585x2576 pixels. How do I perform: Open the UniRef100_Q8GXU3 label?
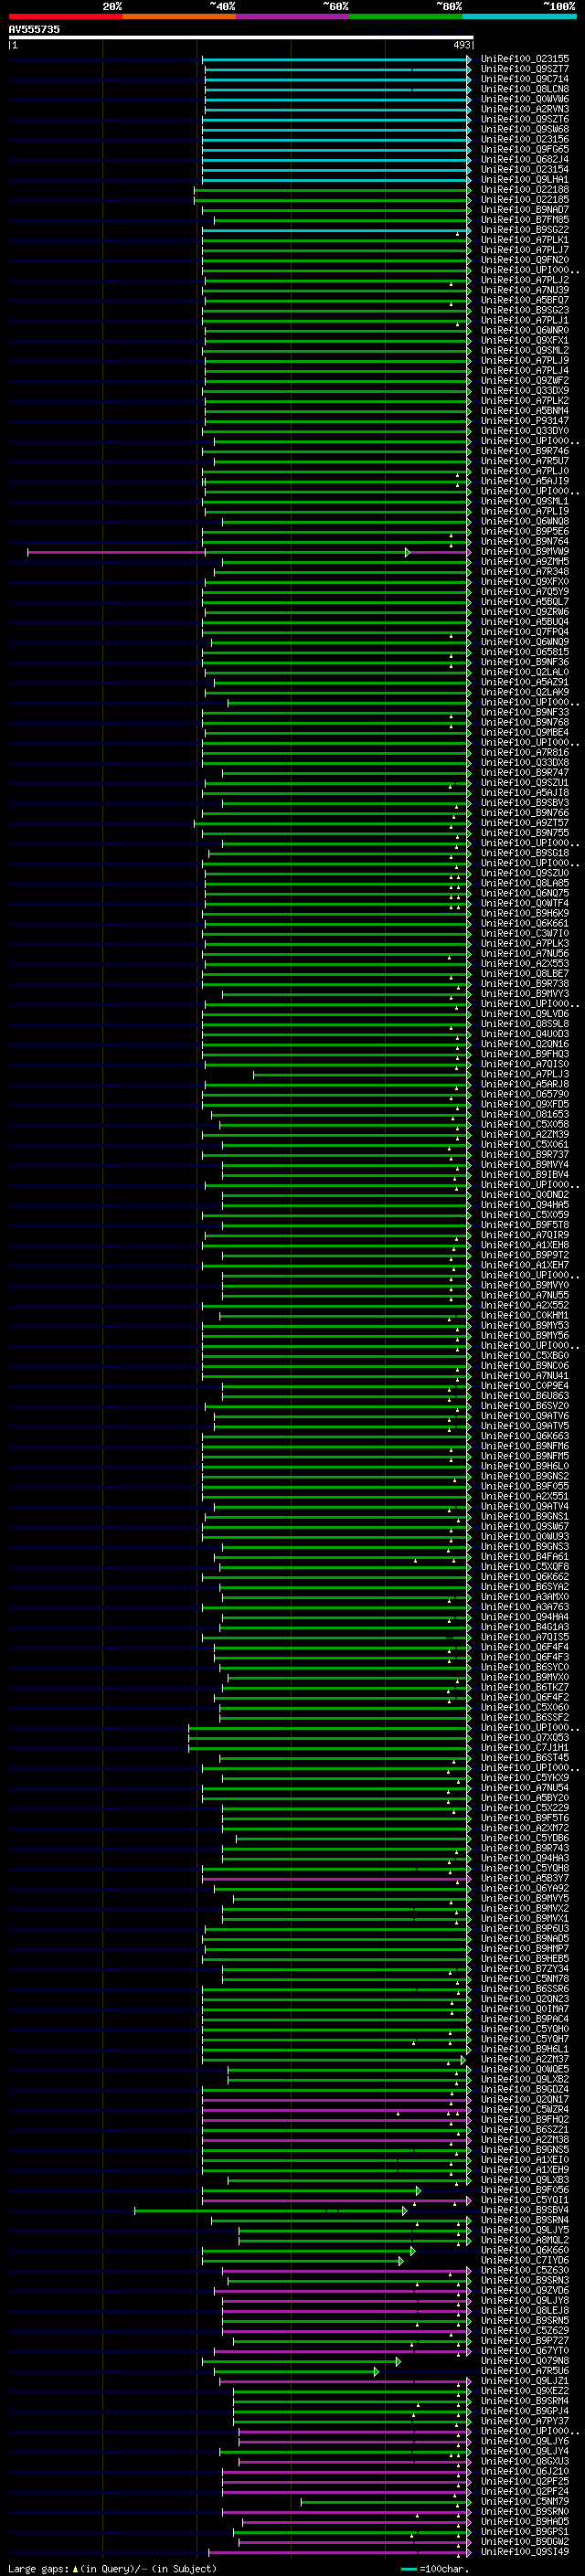click(x=525, y=2462)
